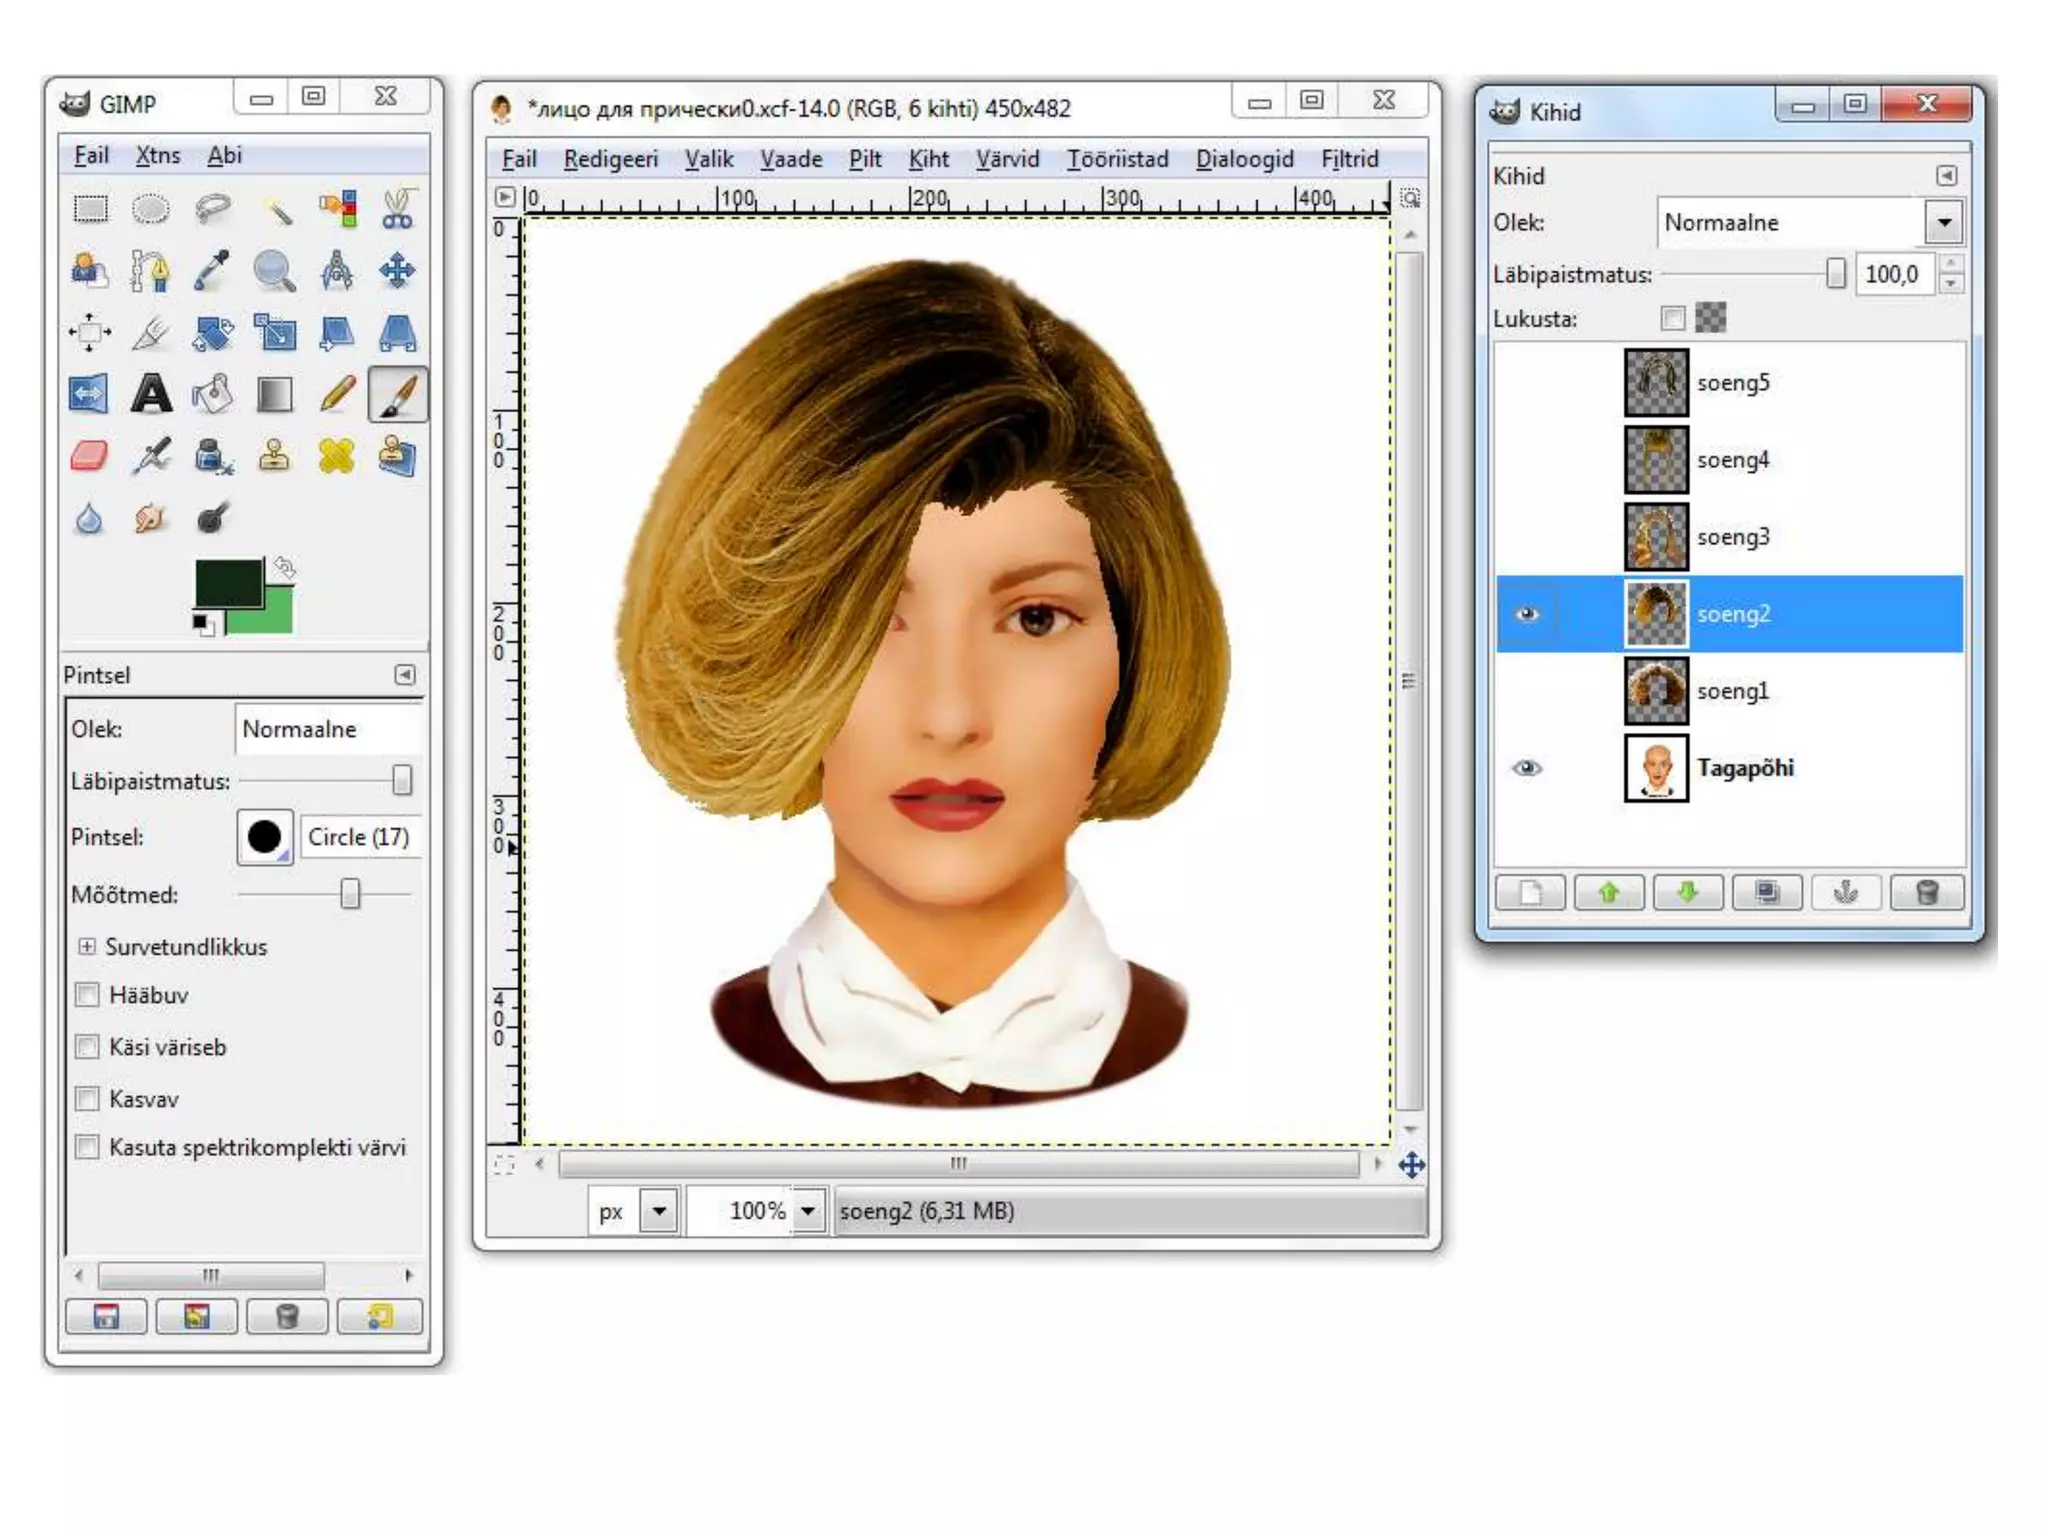Image resolution: width=2048 pixels, height=1536 pixels.
Task: Enable the Käsi väriseb checkbox
Action: point(88,1047)
